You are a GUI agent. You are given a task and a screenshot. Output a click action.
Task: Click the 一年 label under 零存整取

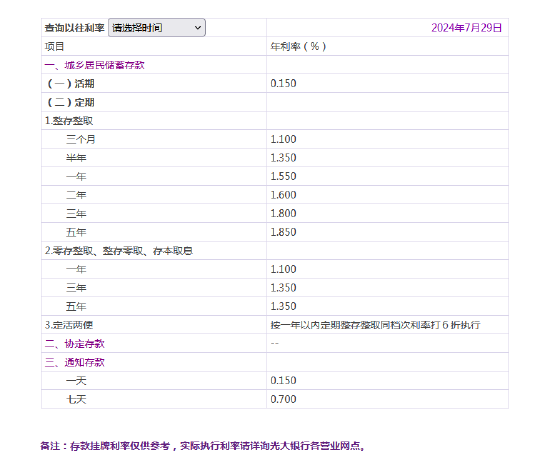pyautogui.click(x=76, y=269)
